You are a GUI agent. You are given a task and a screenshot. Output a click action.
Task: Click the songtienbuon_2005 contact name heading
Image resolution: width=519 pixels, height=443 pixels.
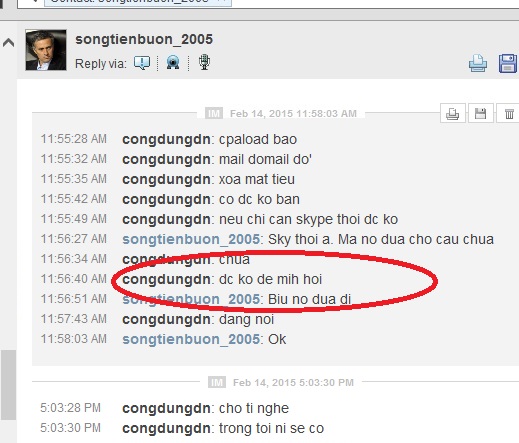[x=144, y=39]
